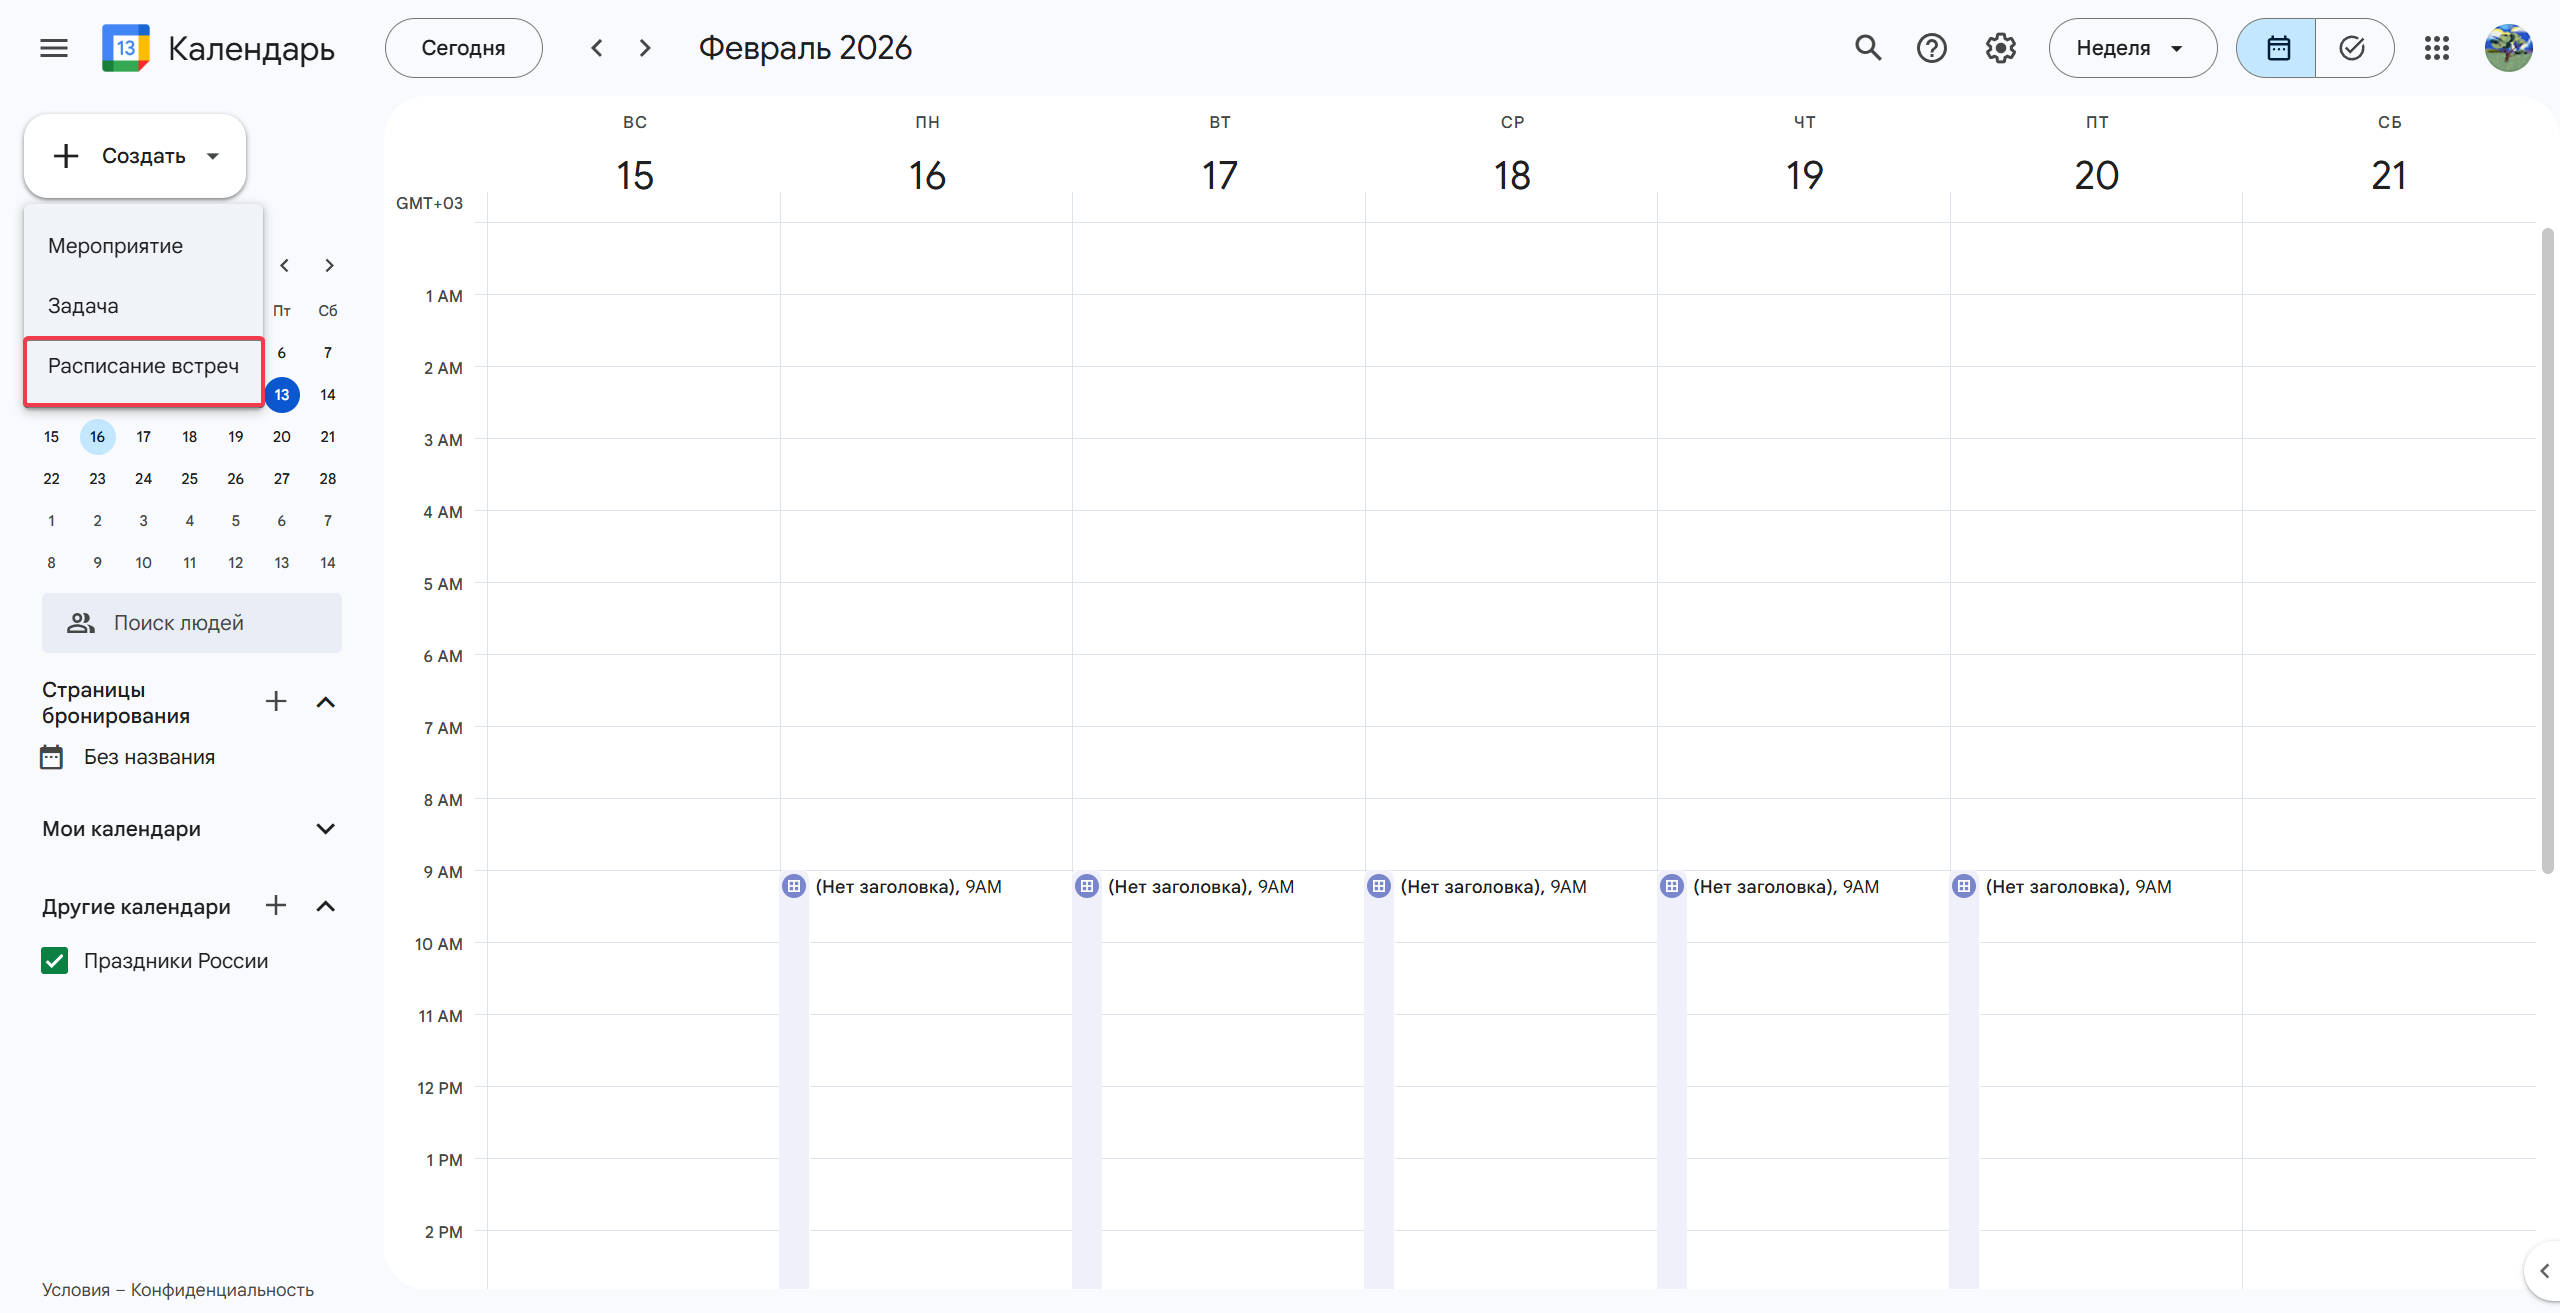
Task: Open Monday 9AM appointment schedule event
Action: (x=907, y=887)
